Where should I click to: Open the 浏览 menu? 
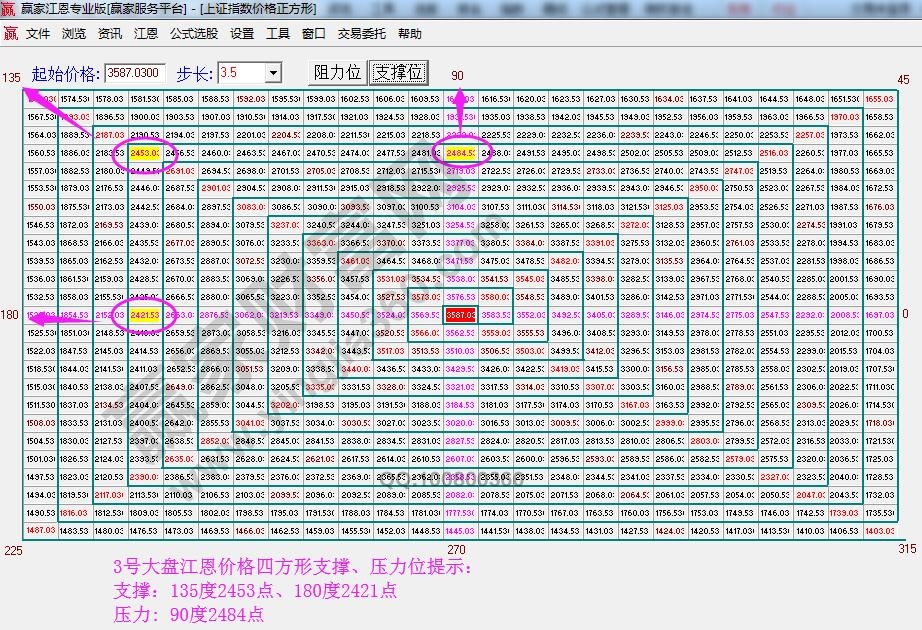[x=74, y=33]
